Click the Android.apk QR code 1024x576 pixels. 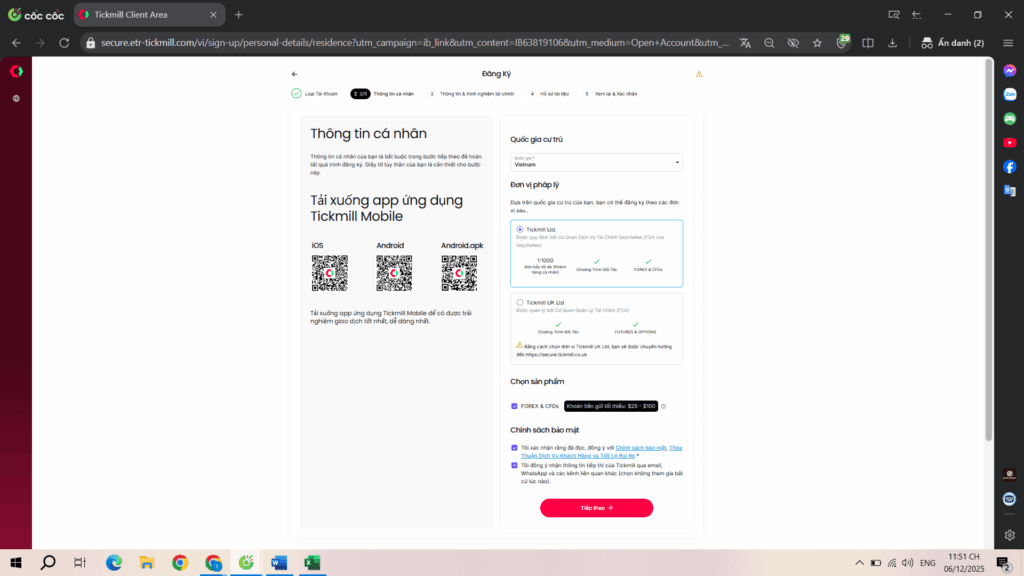point(459,273)
